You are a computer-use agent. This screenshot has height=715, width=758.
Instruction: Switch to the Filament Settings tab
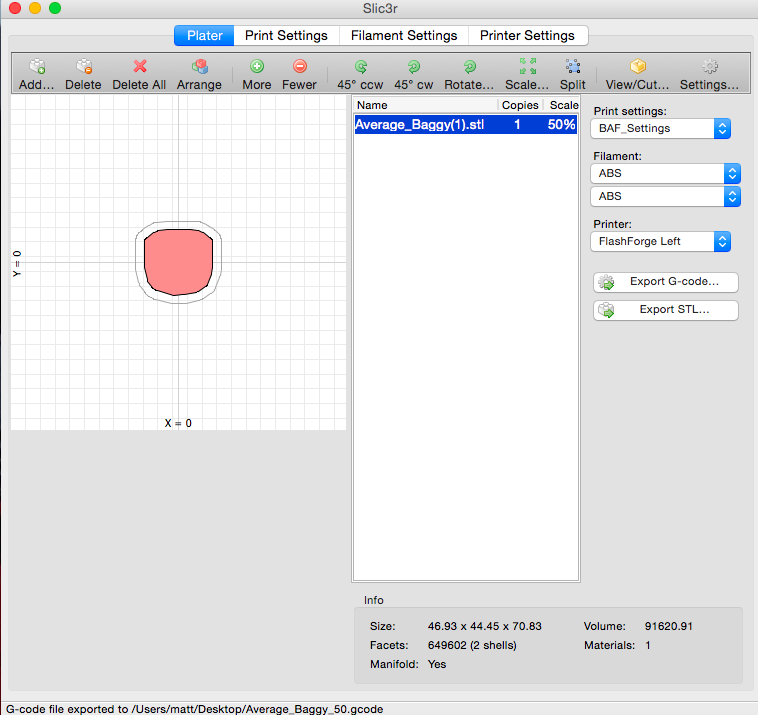pos(404,35)
